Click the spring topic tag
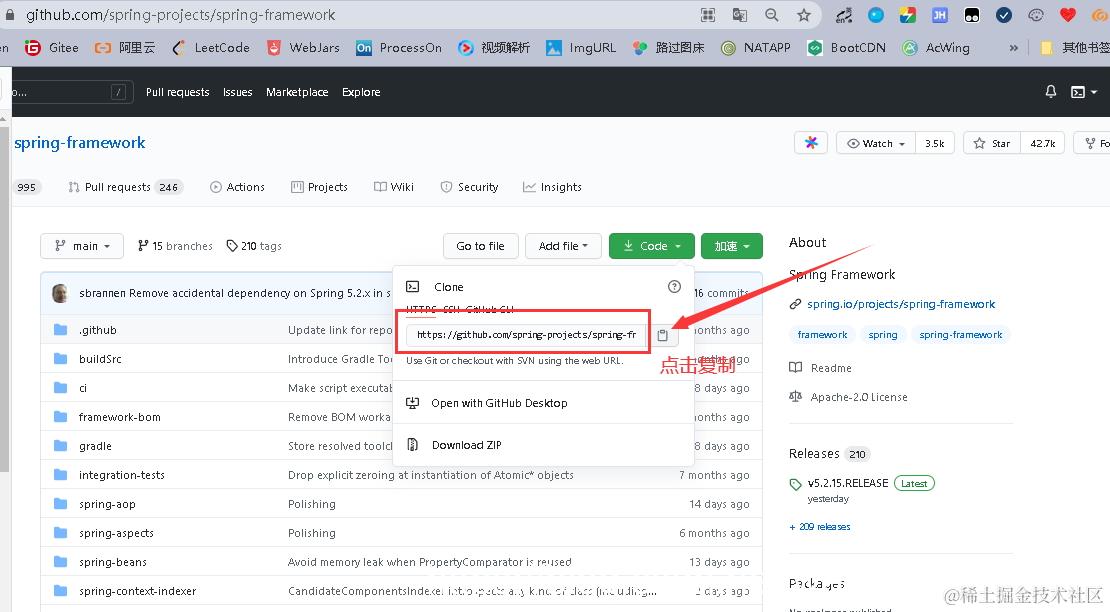The width and height of the screenshot is (1110, 612). (x=883, y=335)
